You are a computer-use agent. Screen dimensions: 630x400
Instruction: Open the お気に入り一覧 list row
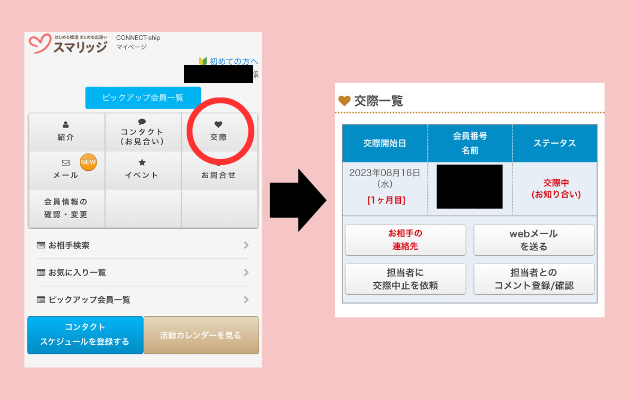(x=143, y=273)
